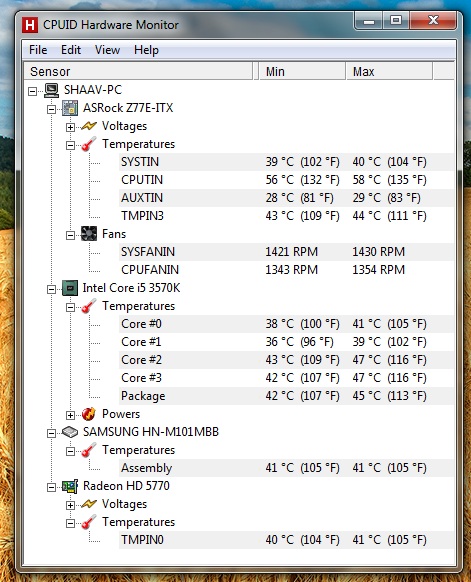
Task: Click the Powers label
Action: coord(121,414)
